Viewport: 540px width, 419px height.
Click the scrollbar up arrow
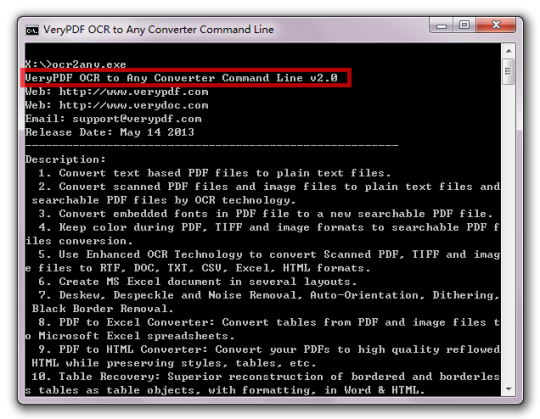tap(508, 51)
